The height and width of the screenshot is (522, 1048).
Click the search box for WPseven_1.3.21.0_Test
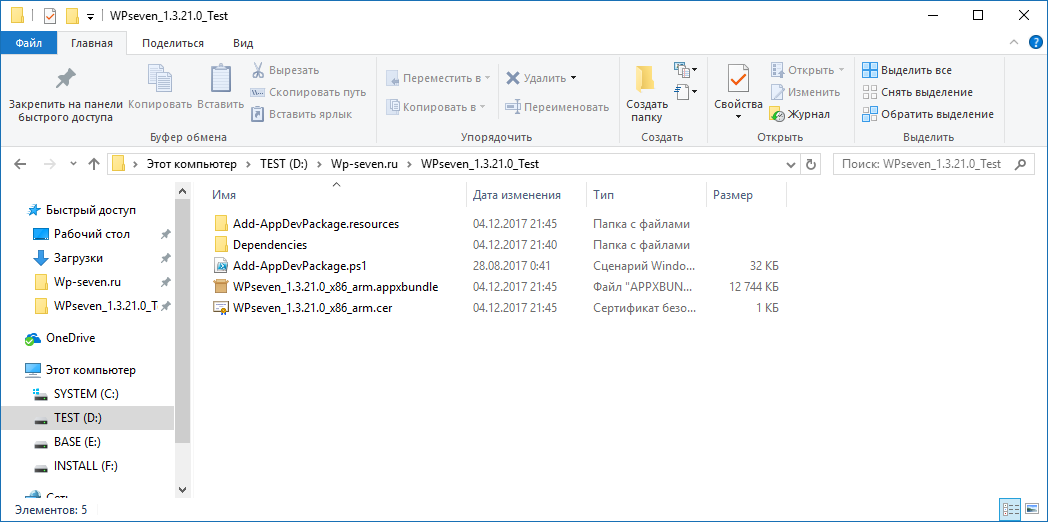tap(920, 164)
